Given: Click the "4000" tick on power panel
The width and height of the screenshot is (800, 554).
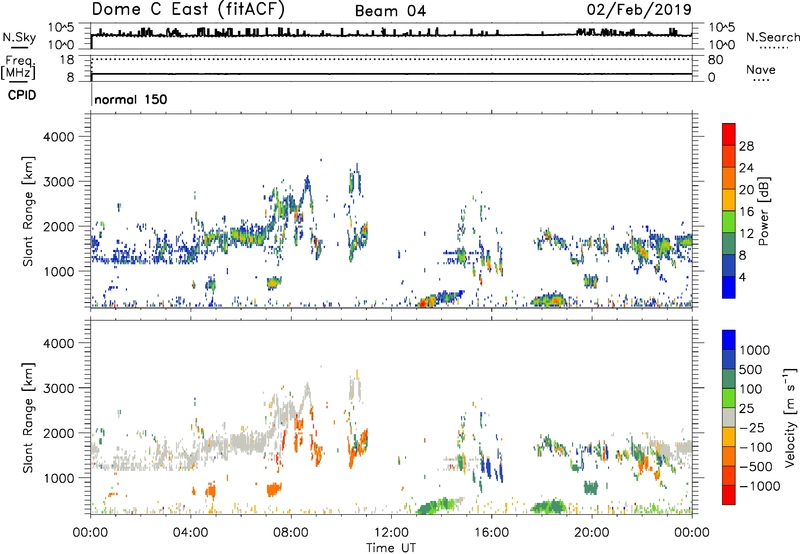Looking at the screenshot, I should (x=59, y=137).
